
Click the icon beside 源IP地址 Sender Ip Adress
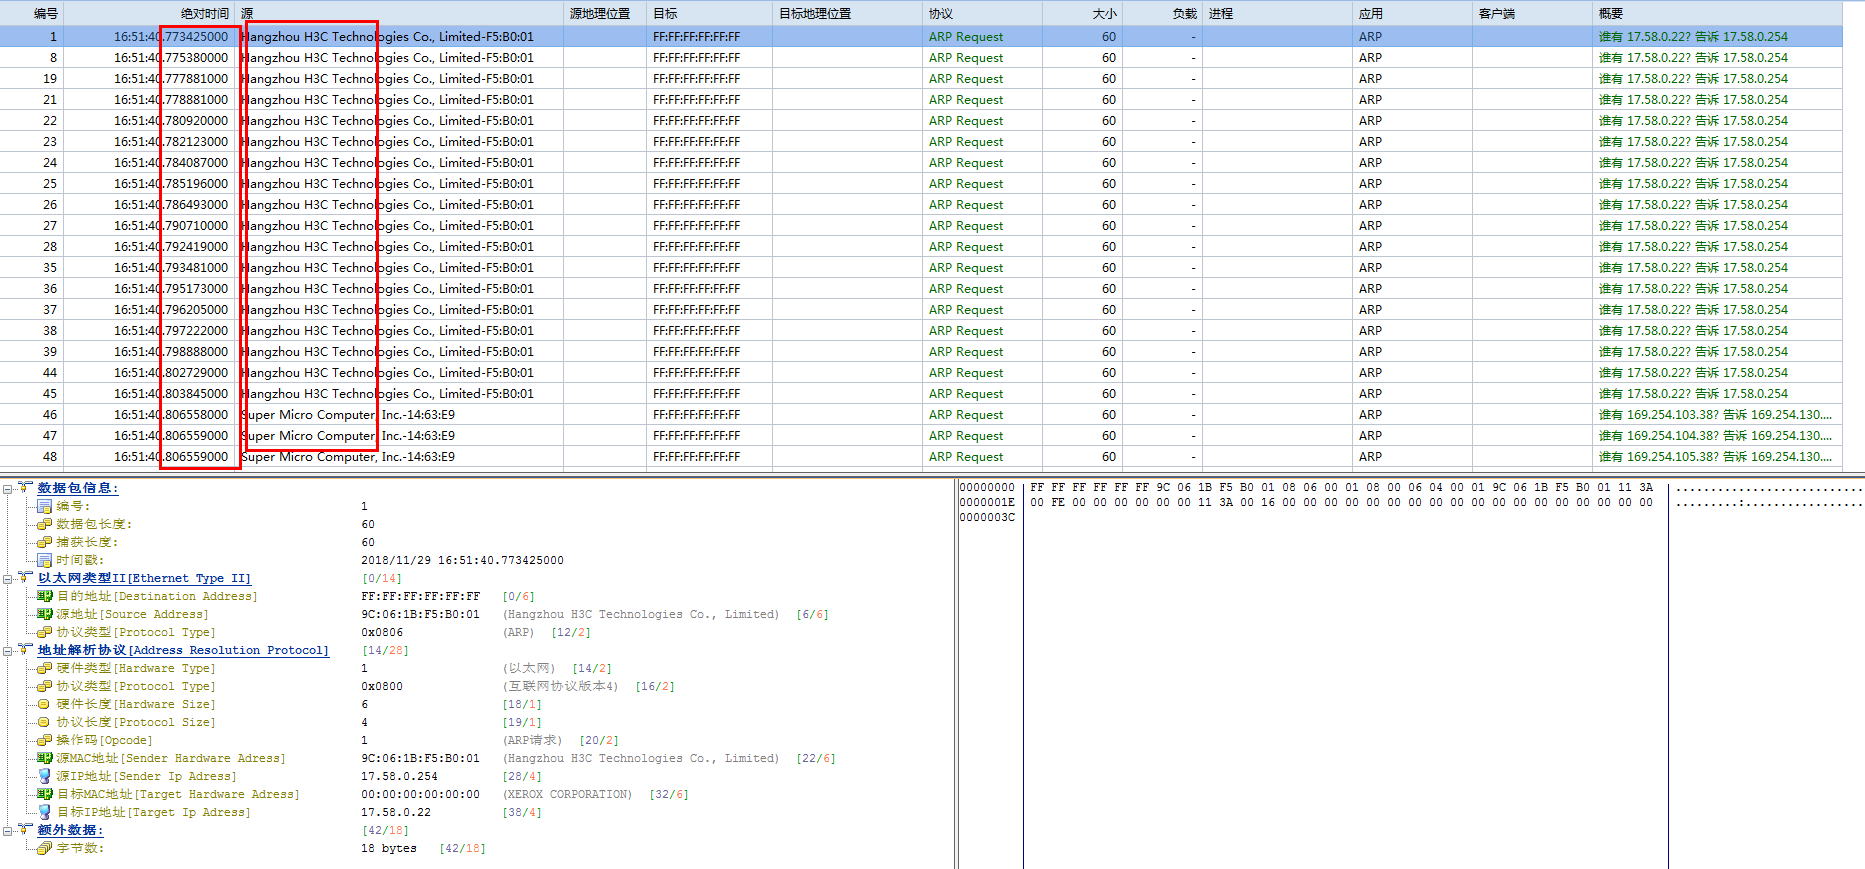(x=44, y=776)
